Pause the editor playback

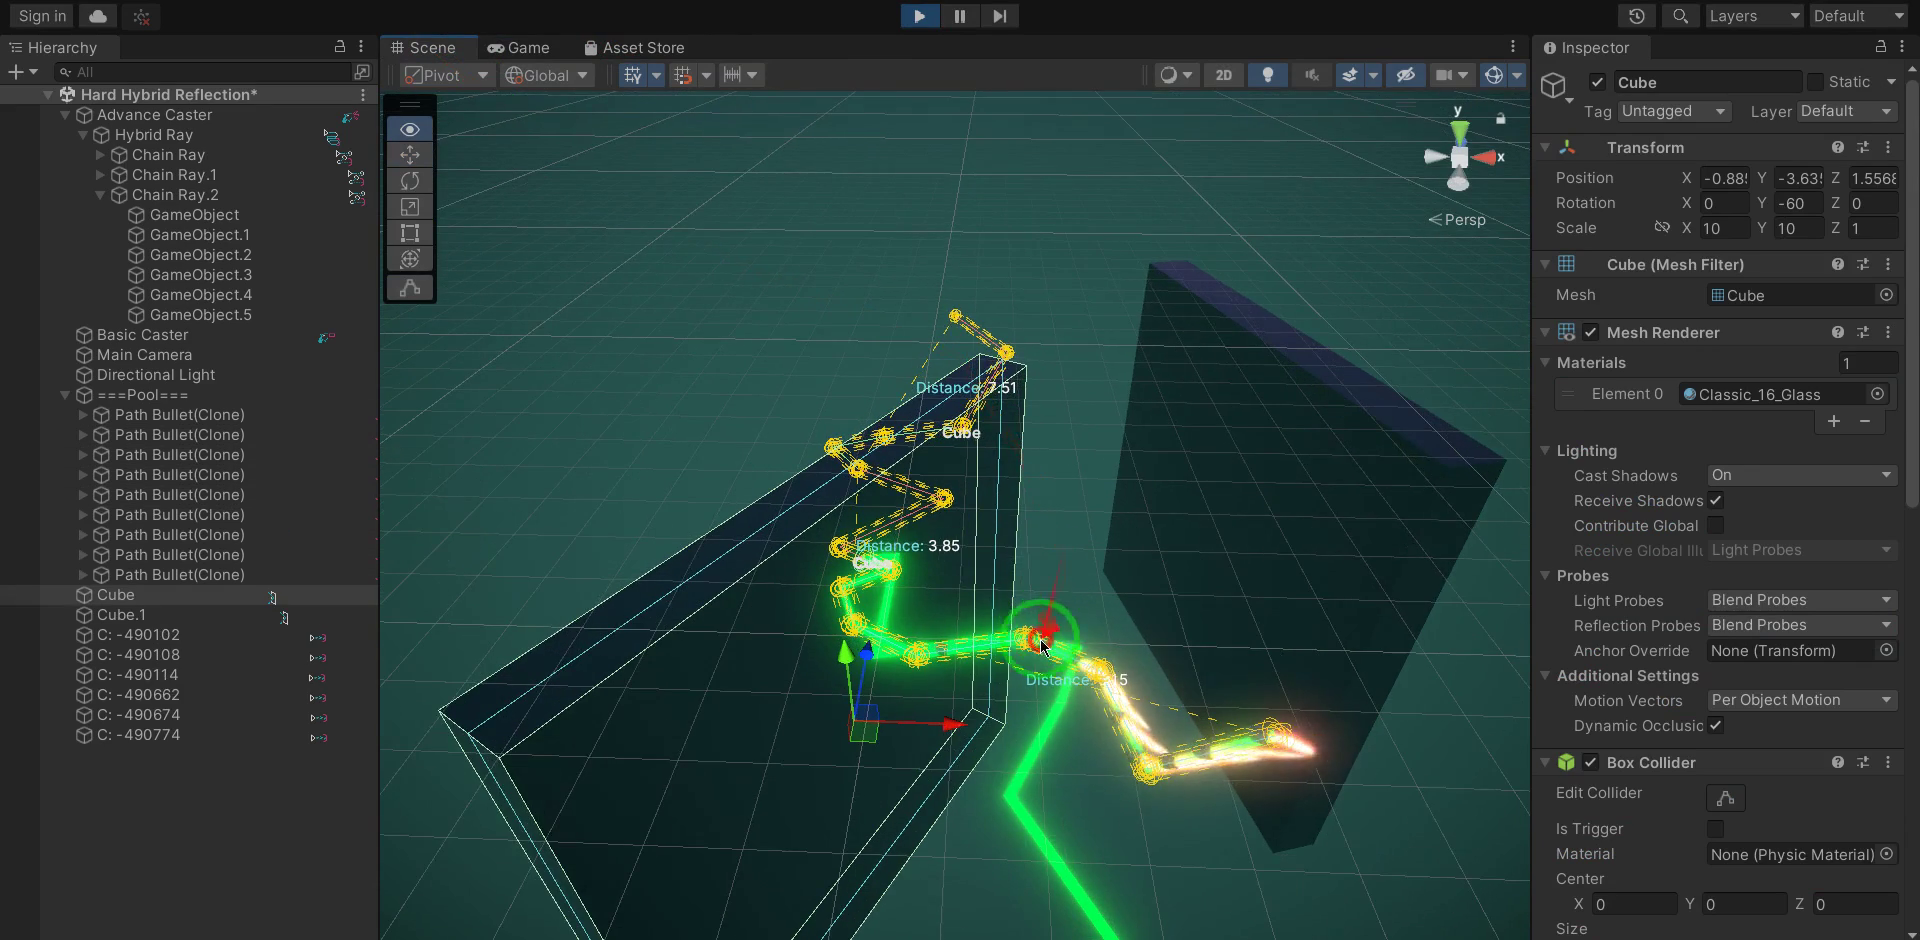click(x=959, y=16)
